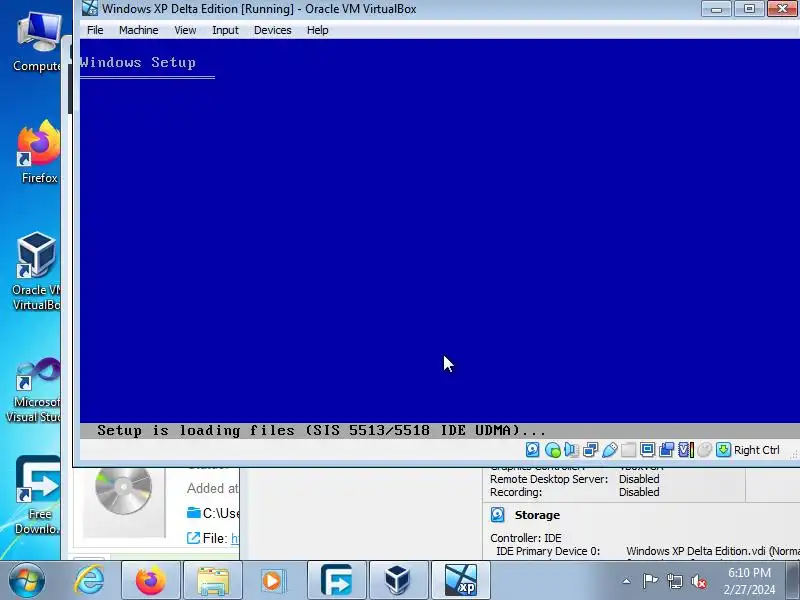Click the VirtualBox VM window title icon
Screen dimensions: 800x600
[90, 8]
